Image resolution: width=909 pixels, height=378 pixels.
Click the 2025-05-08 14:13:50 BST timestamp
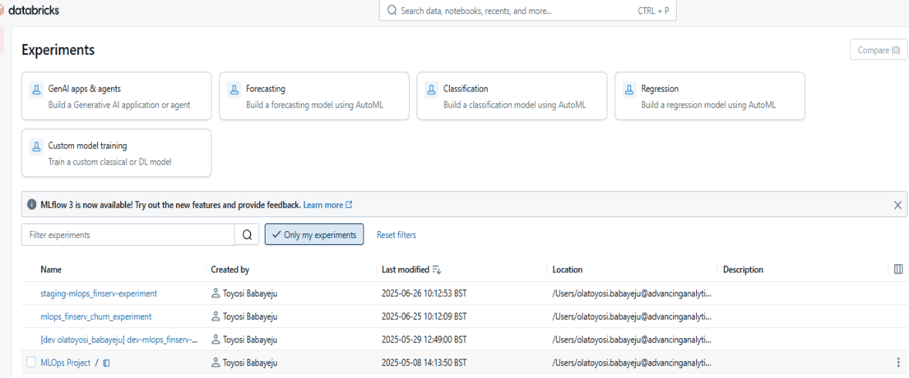pyautogui.click(x=424, y=363)
